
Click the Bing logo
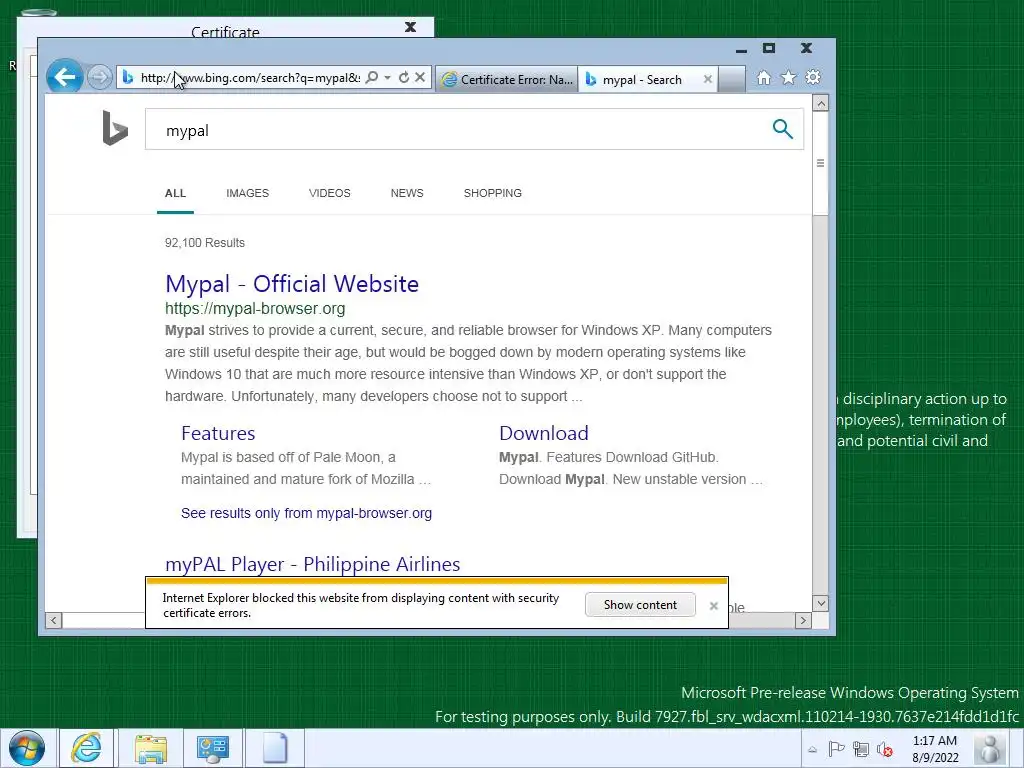[x=115, y=128]
